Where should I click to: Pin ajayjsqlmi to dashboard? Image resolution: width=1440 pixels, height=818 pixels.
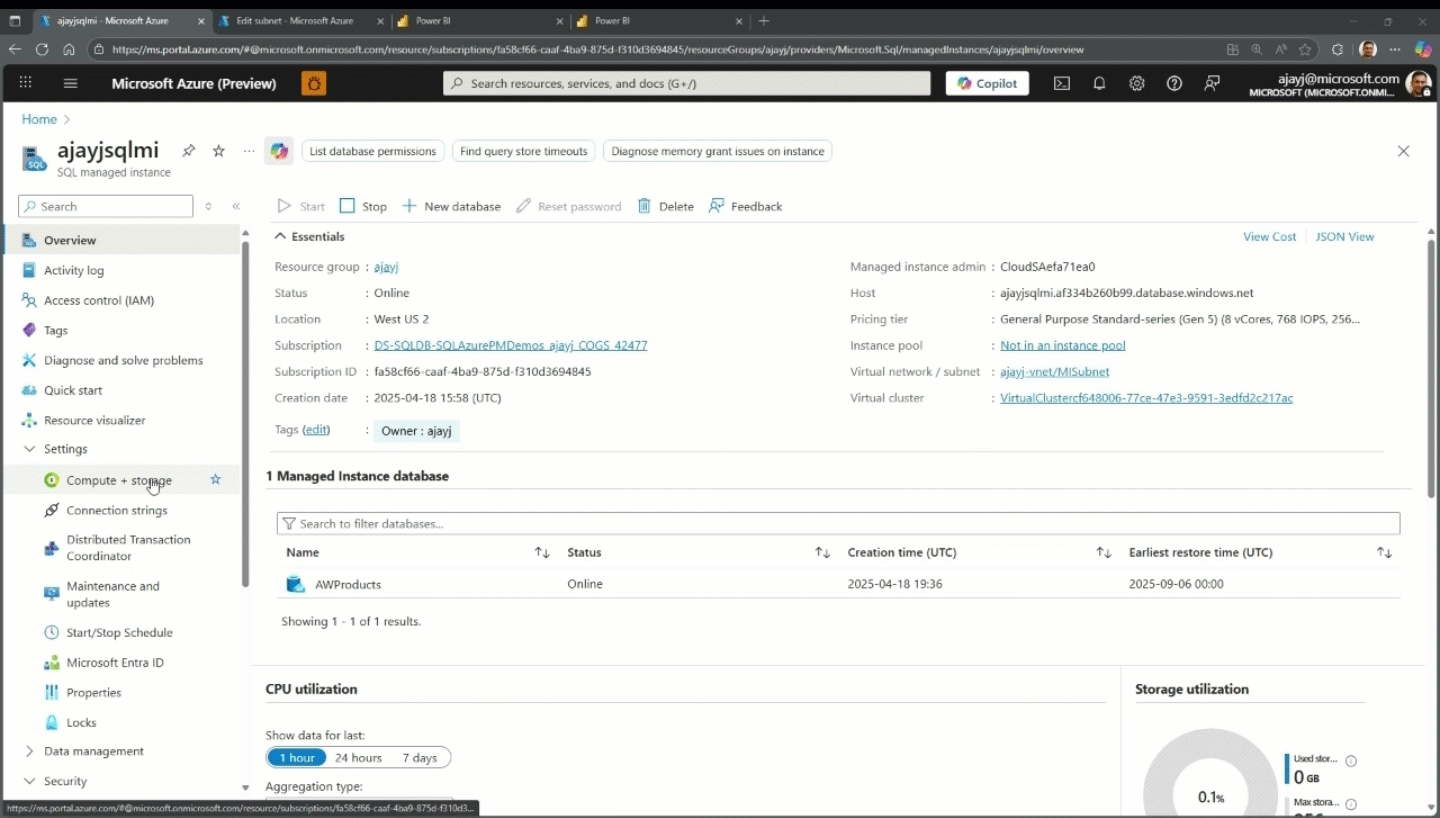point(188,151)
